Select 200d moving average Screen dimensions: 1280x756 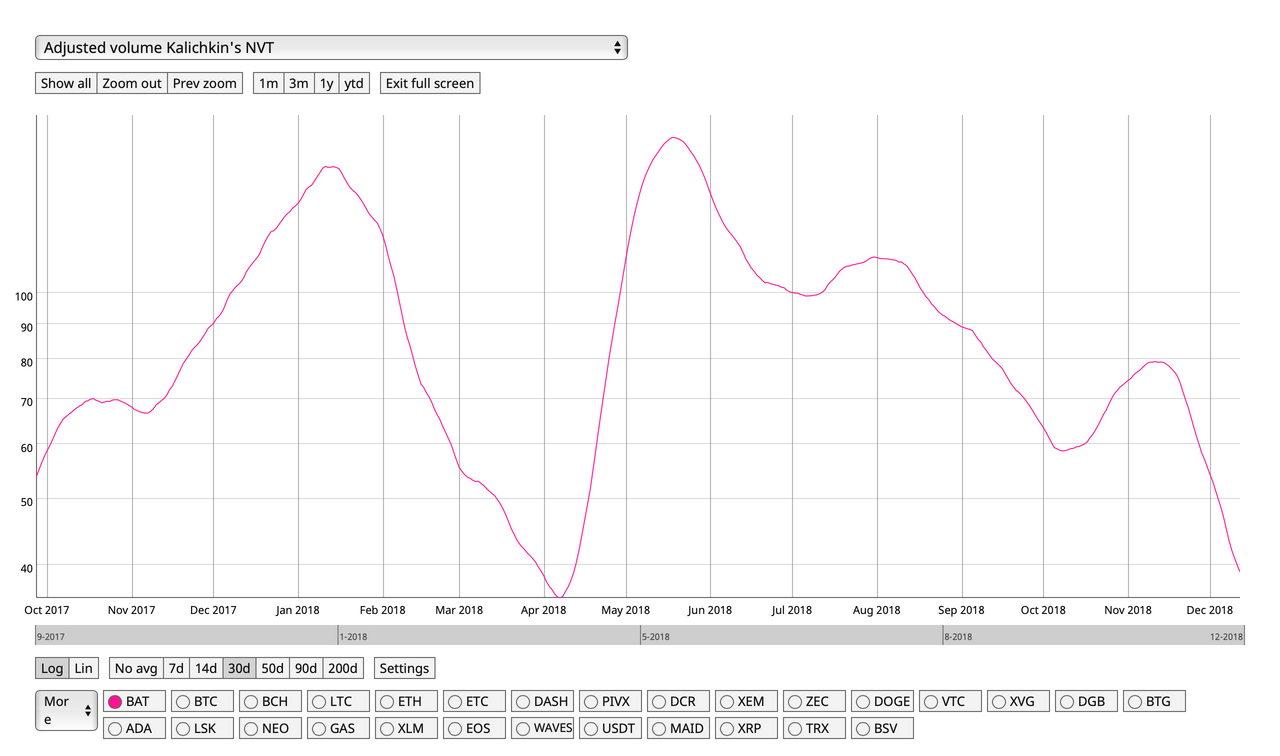coord(343,668)
